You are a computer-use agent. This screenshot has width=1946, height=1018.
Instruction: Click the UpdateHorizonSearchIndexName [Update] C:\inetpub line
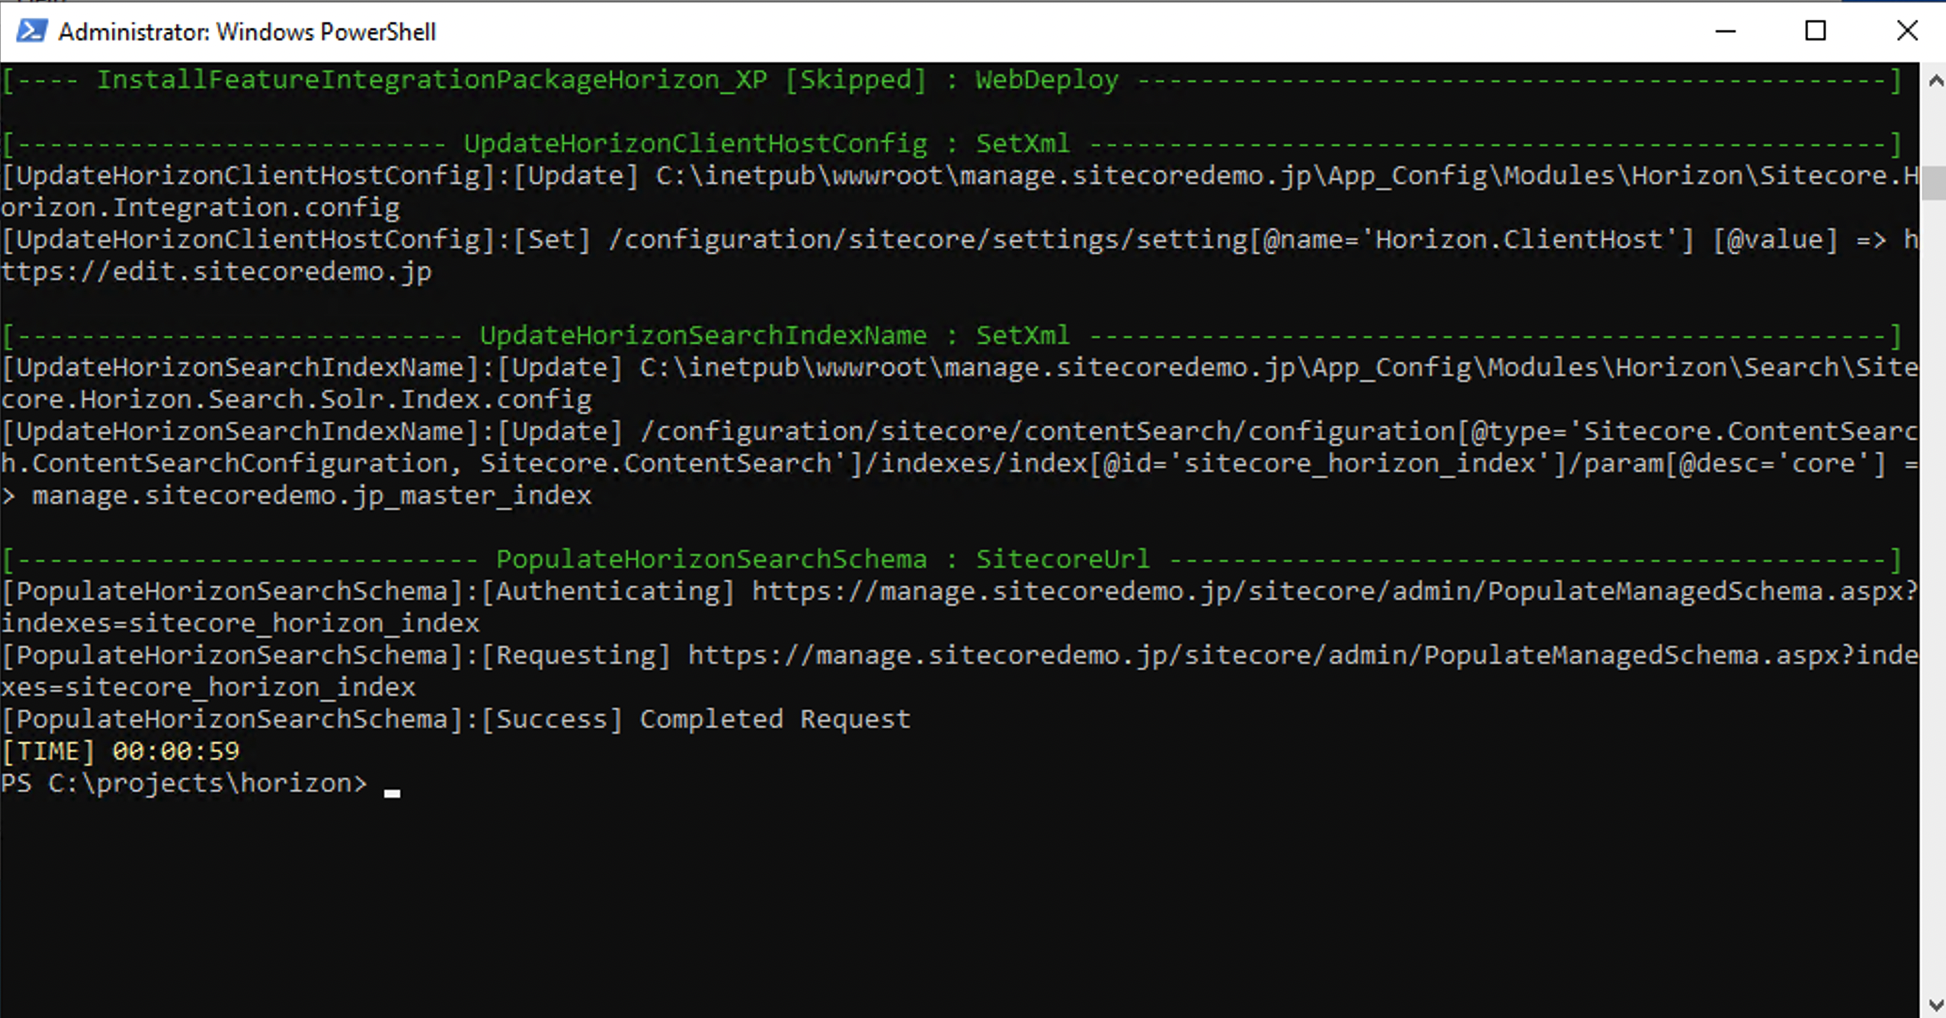click(x=959, y=368)
